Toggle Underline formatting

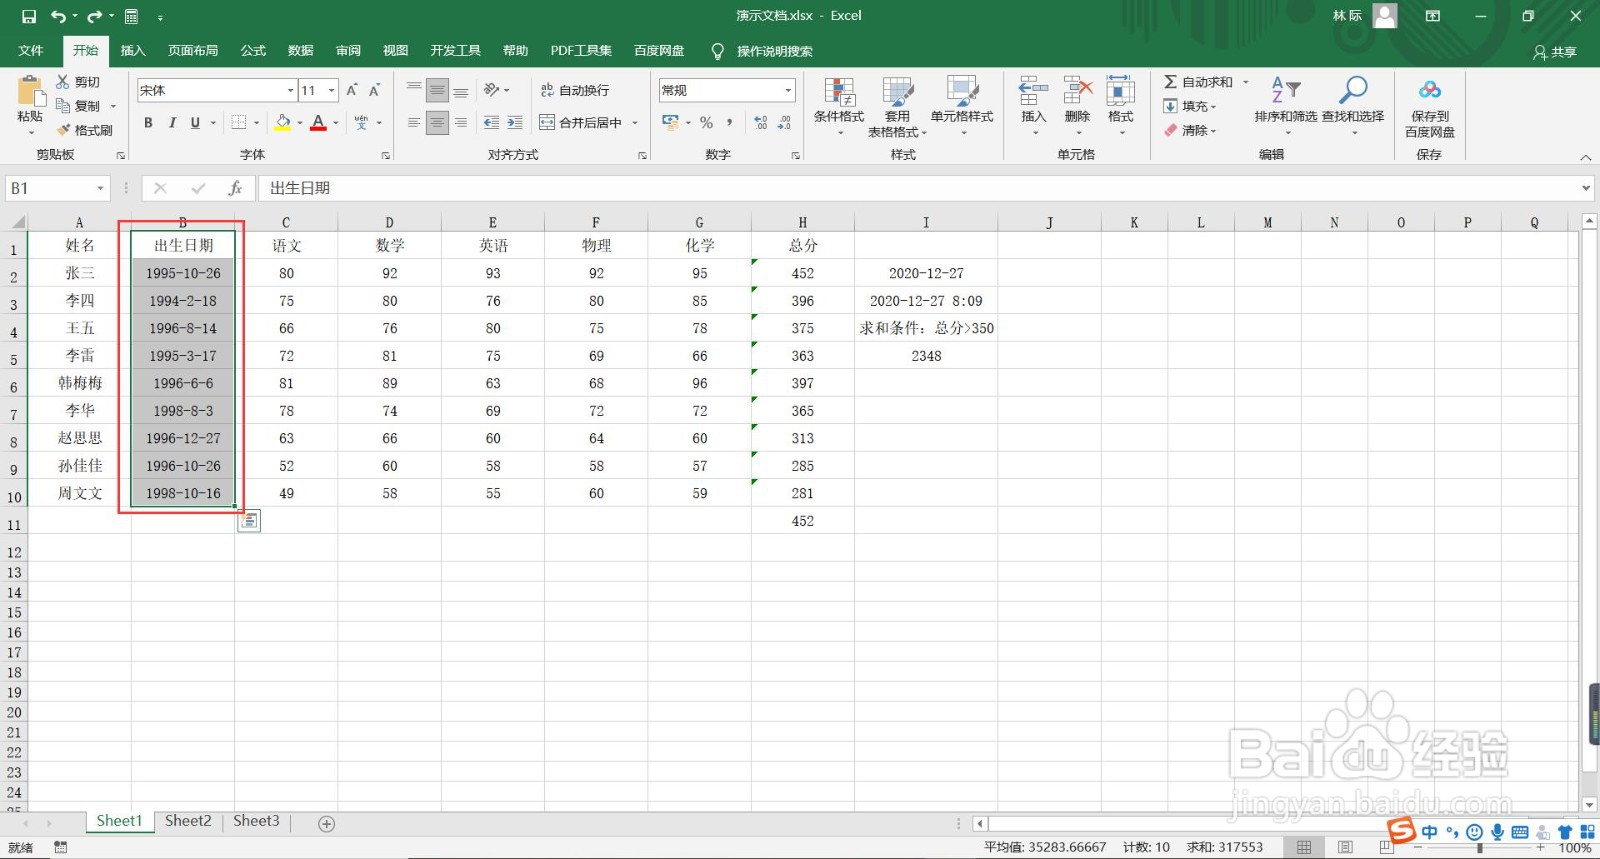point(195,122)
